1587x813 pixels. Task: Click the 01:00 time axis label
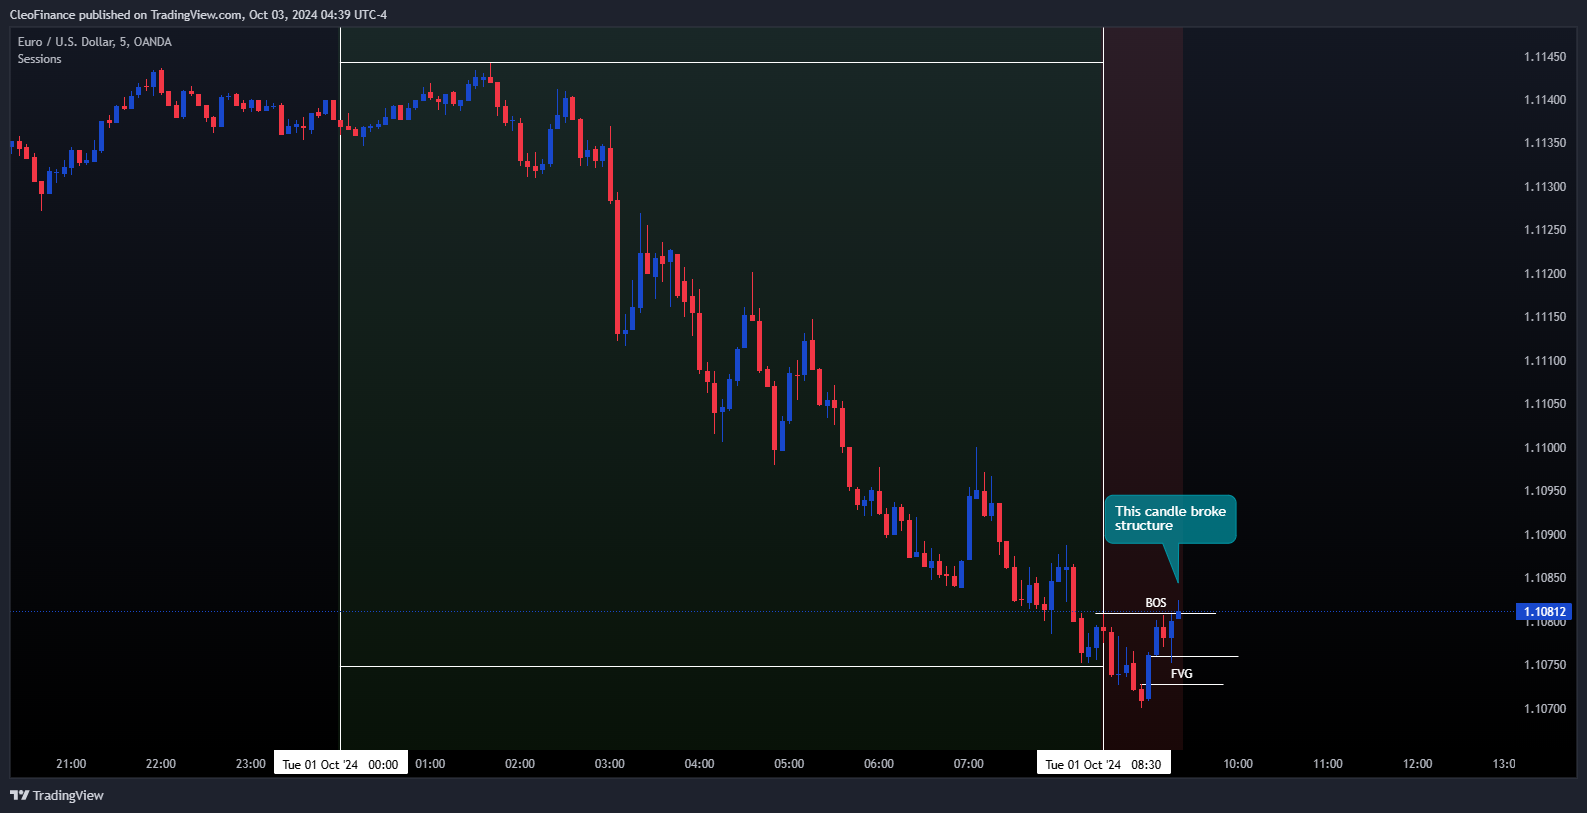pos(430,764)
